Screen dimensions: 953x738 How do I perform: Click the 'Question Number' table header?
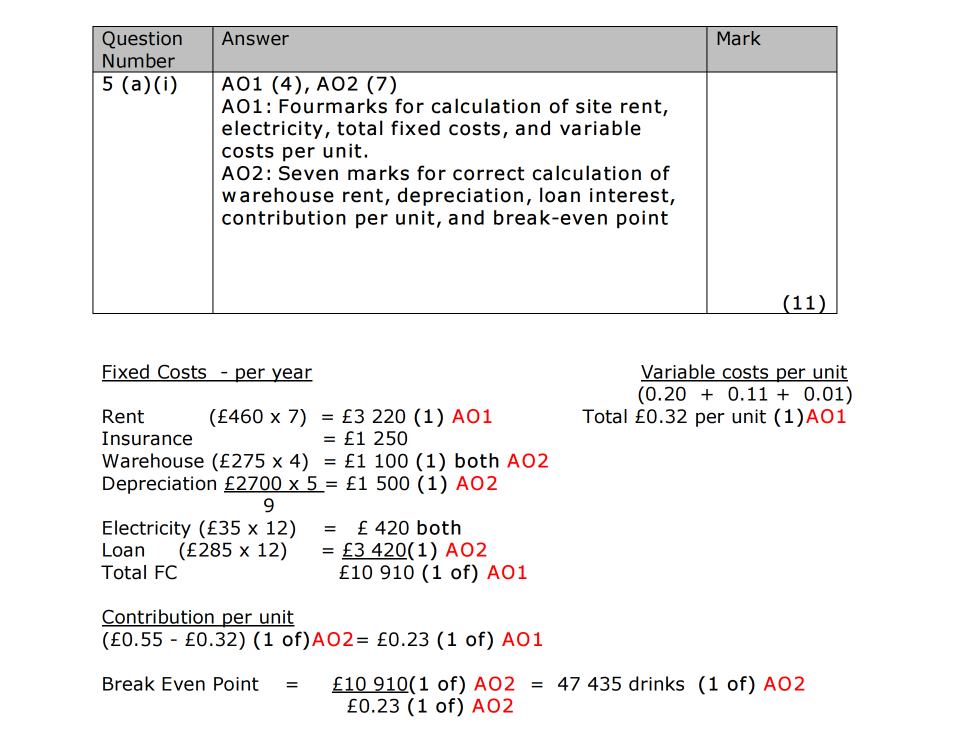pyautogui.click(x=142, y=49)
